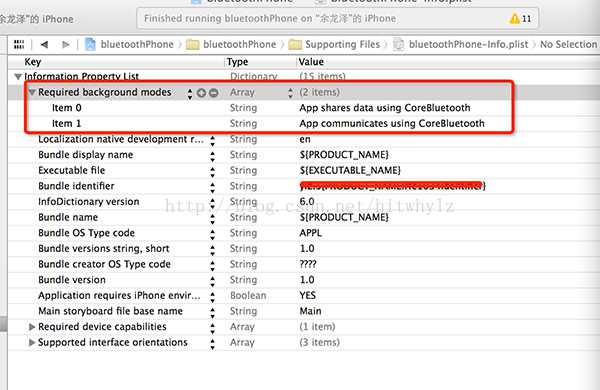Go back with the left arrow

coord(44,45)
